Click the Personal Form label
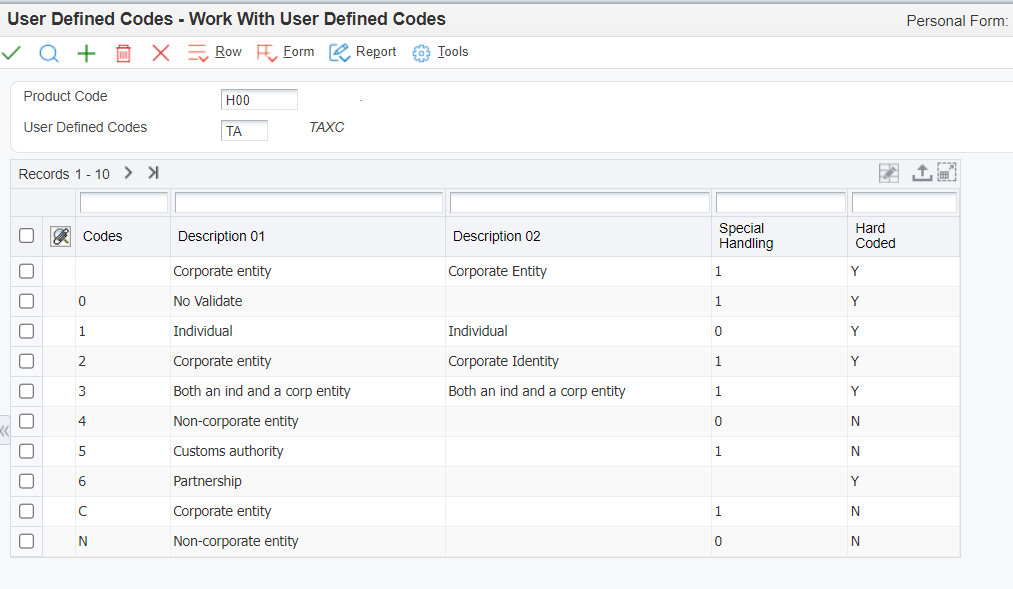 click(x=957, y=20)
